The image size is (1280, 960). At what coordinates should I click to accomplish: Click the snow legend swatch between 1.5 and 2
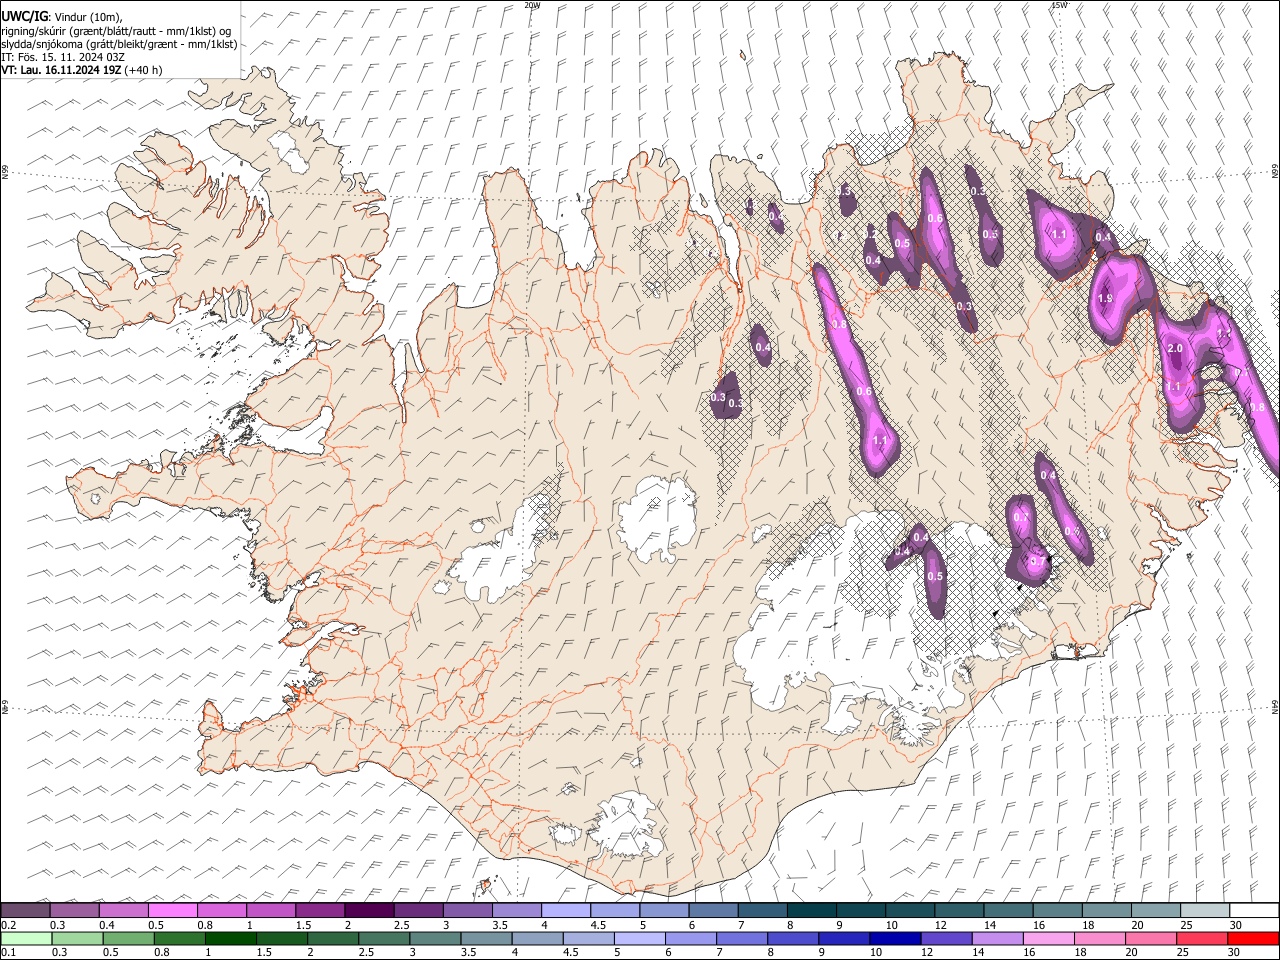click(x=319, y=910)
